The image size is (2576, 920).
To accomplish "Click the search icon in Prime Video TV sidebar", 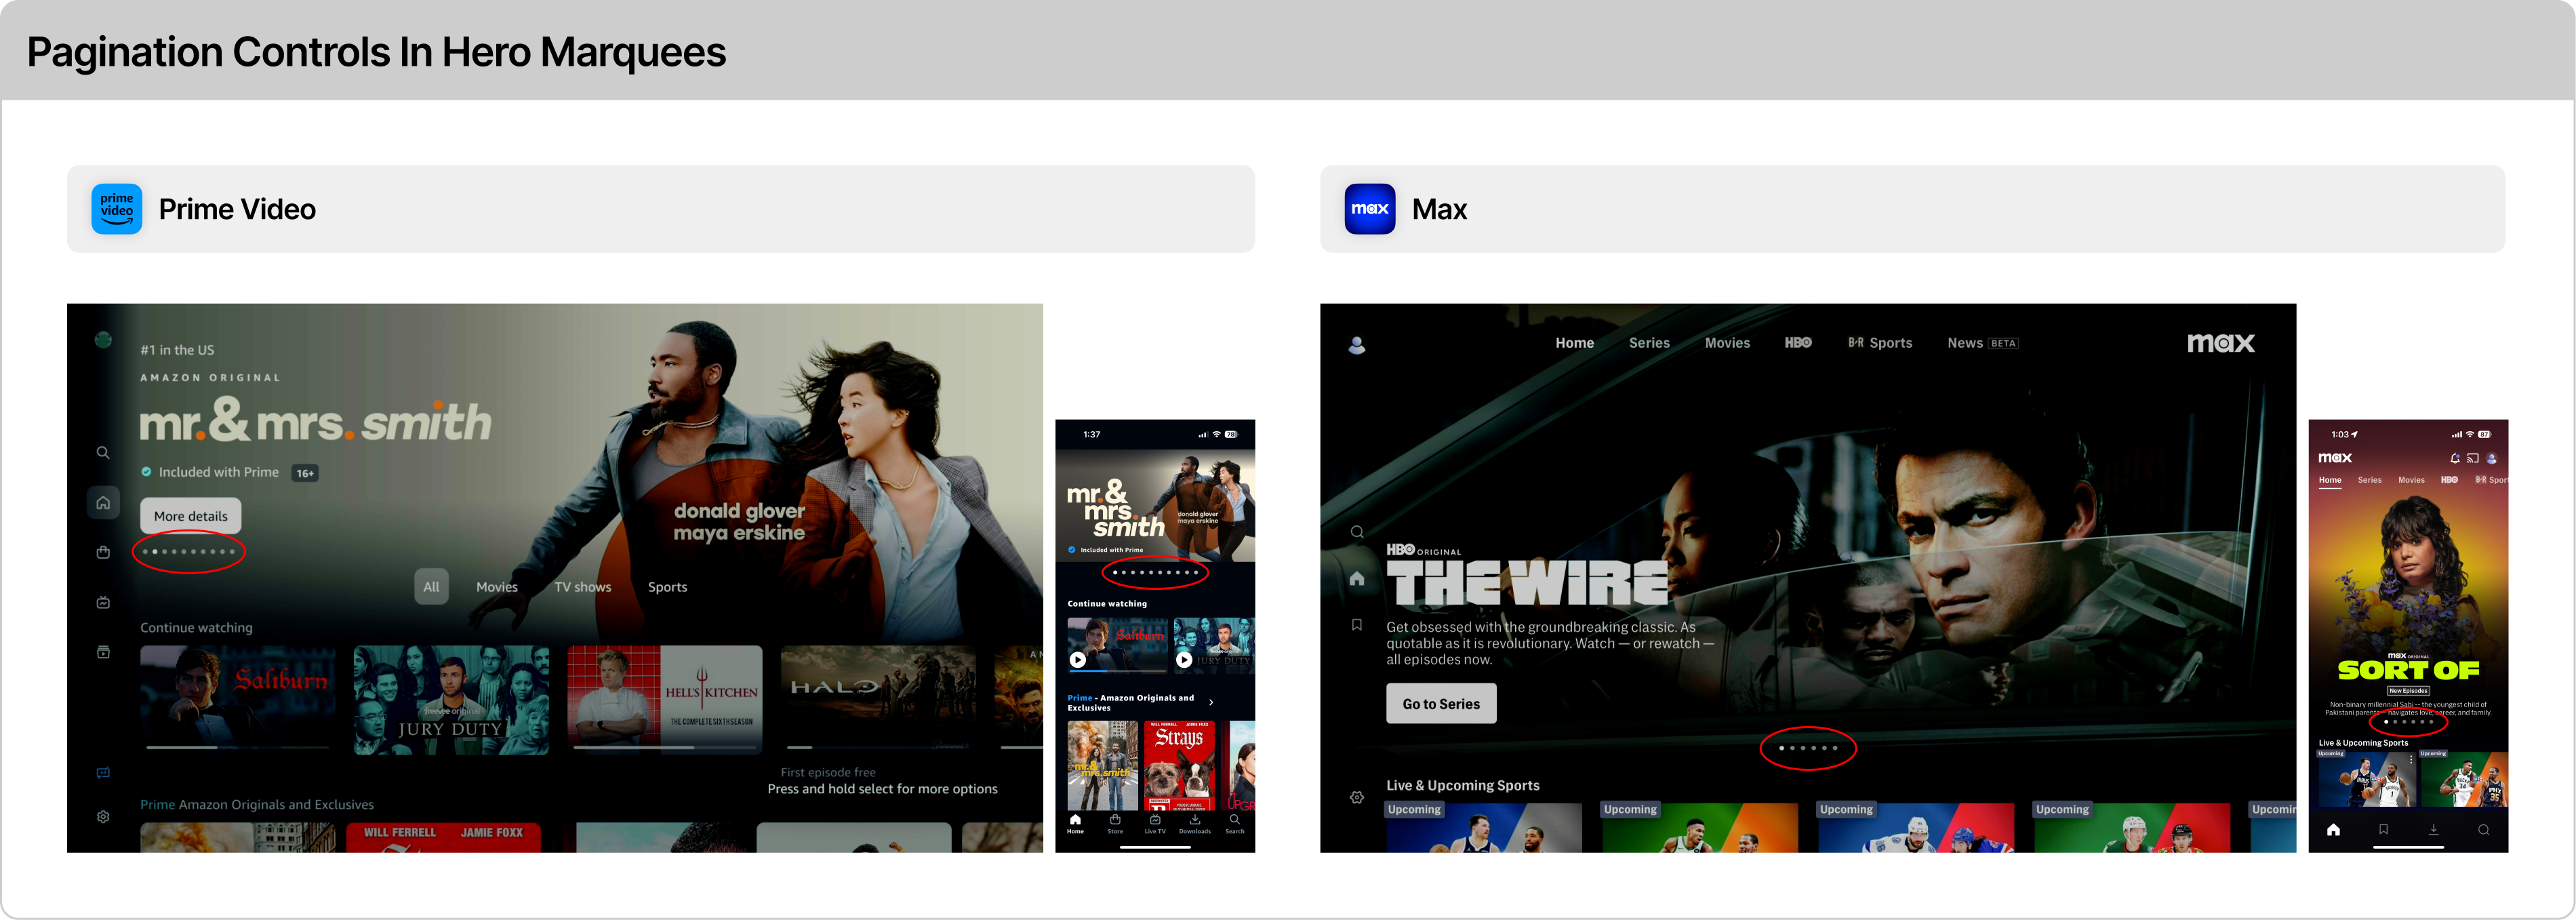I will click(103, 453).
